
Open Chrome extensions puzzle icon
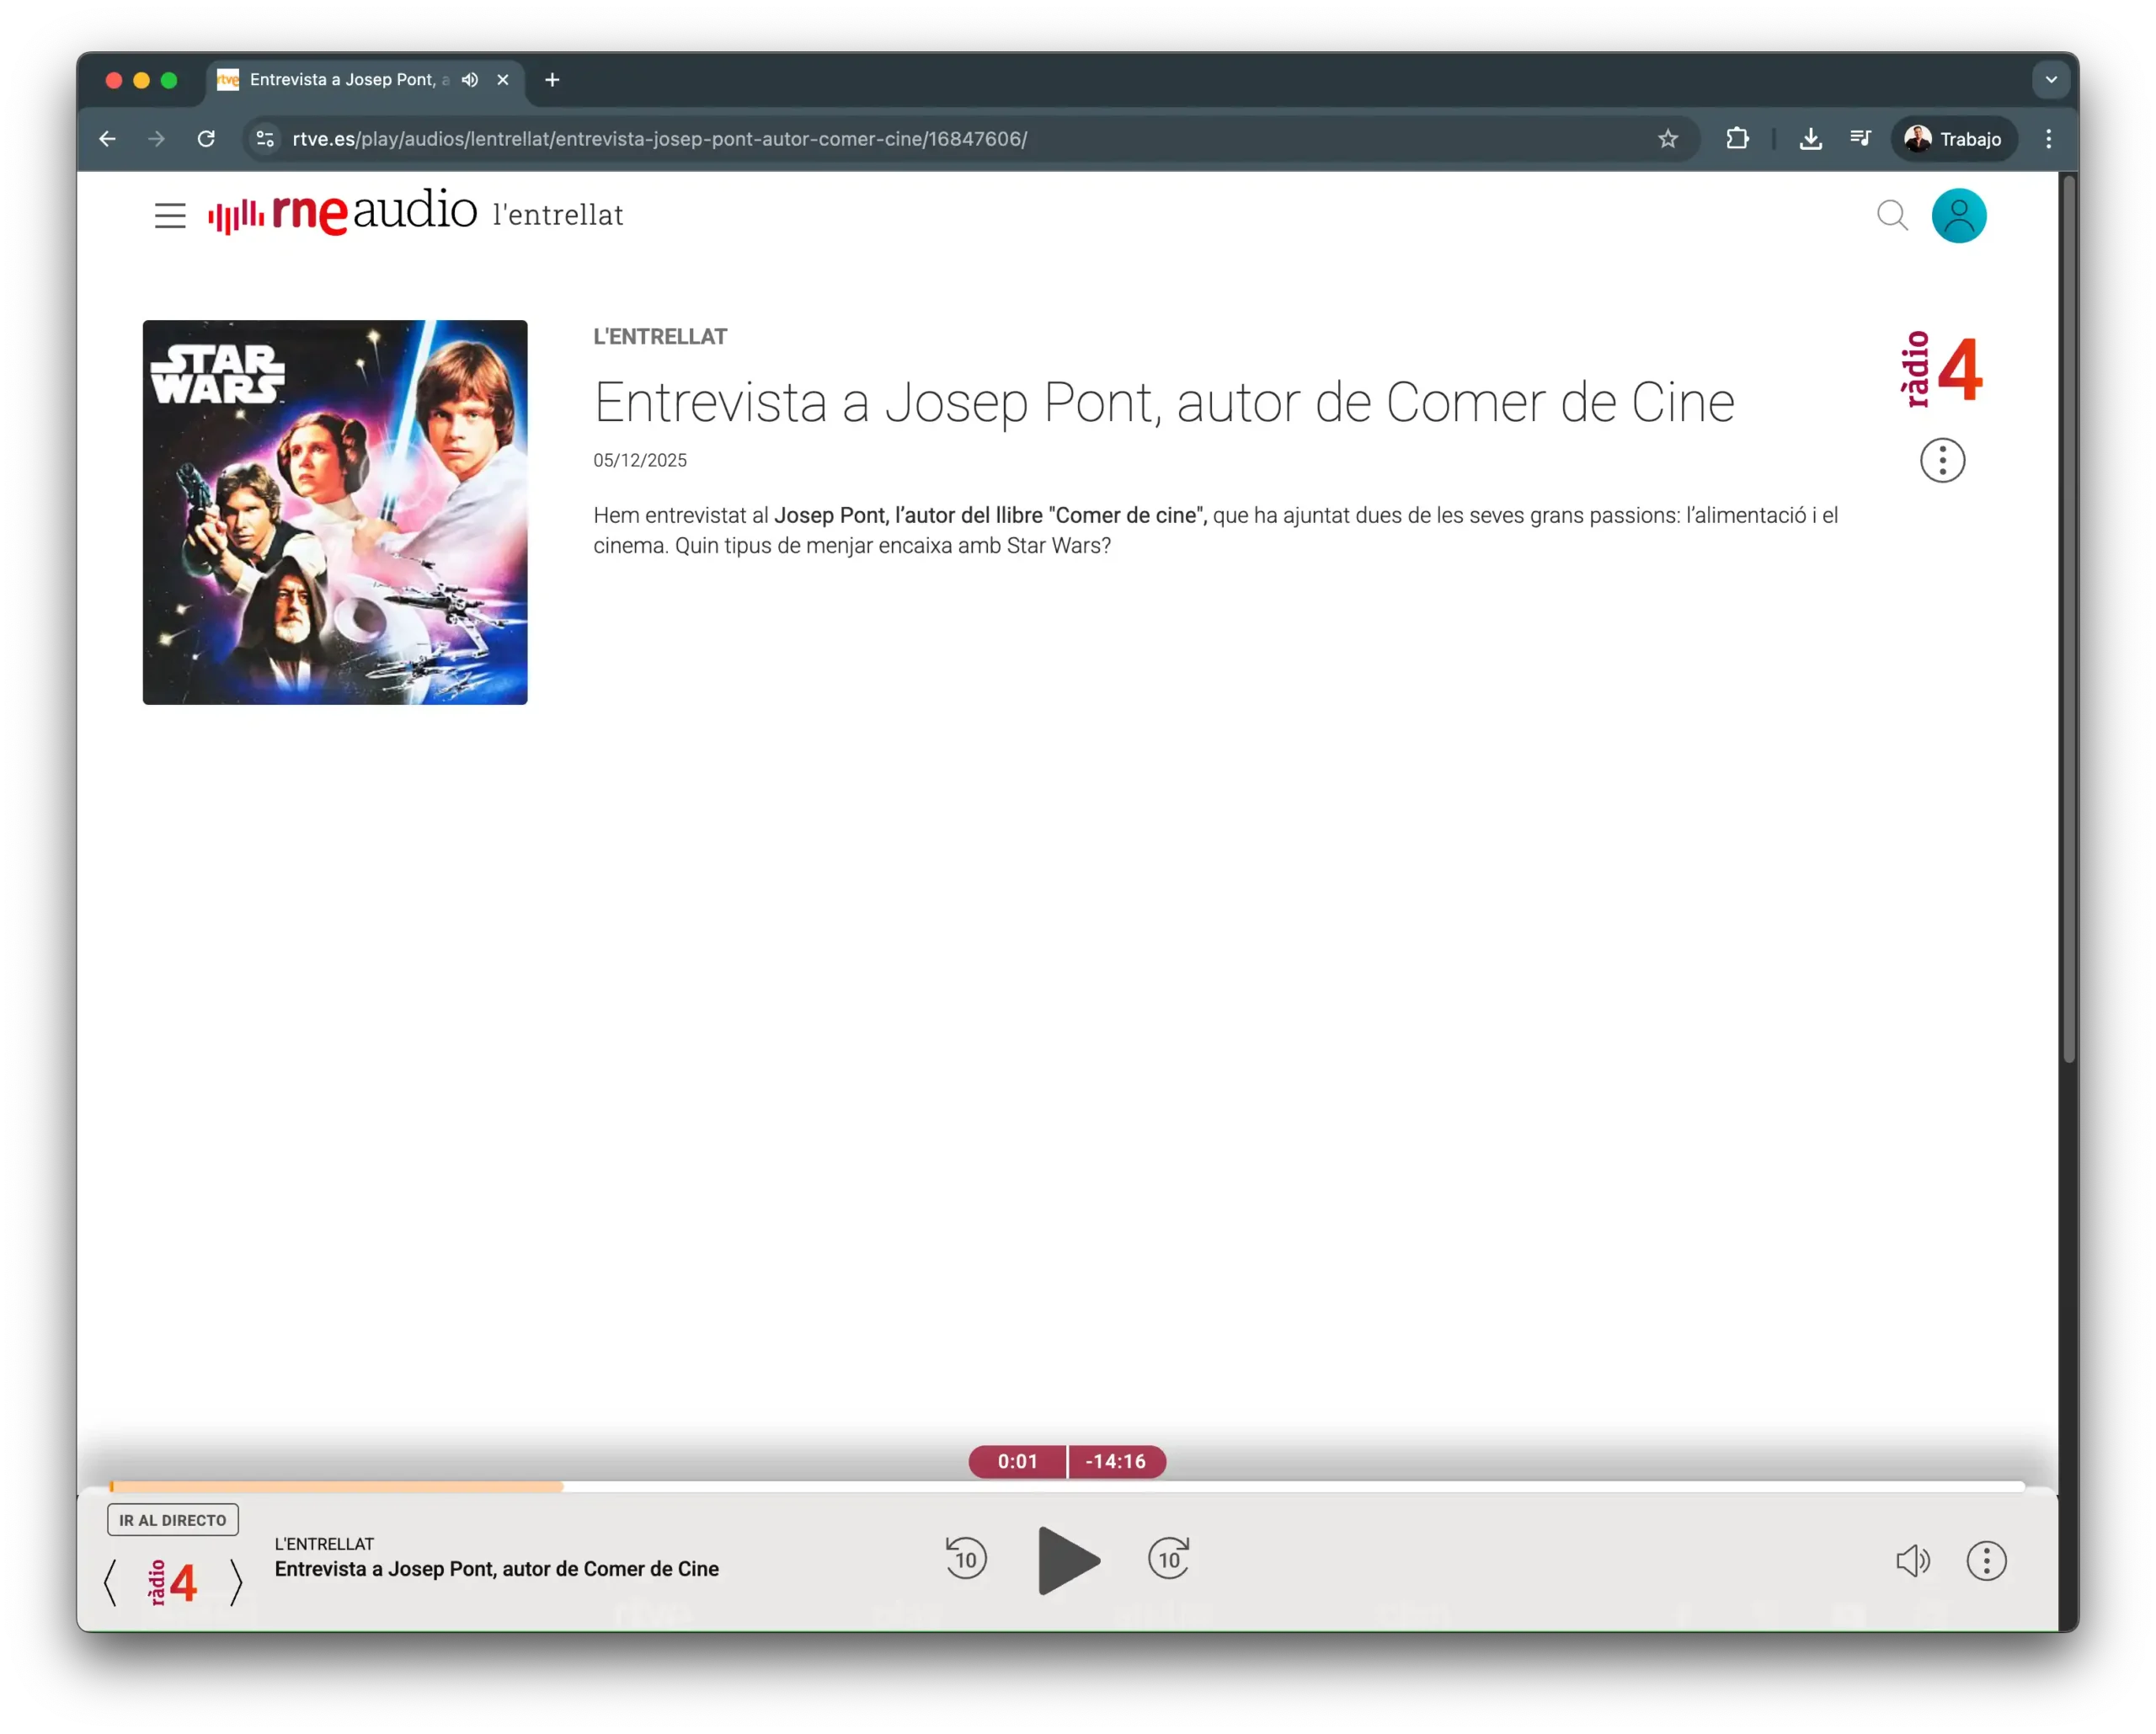pos(1737,139)
